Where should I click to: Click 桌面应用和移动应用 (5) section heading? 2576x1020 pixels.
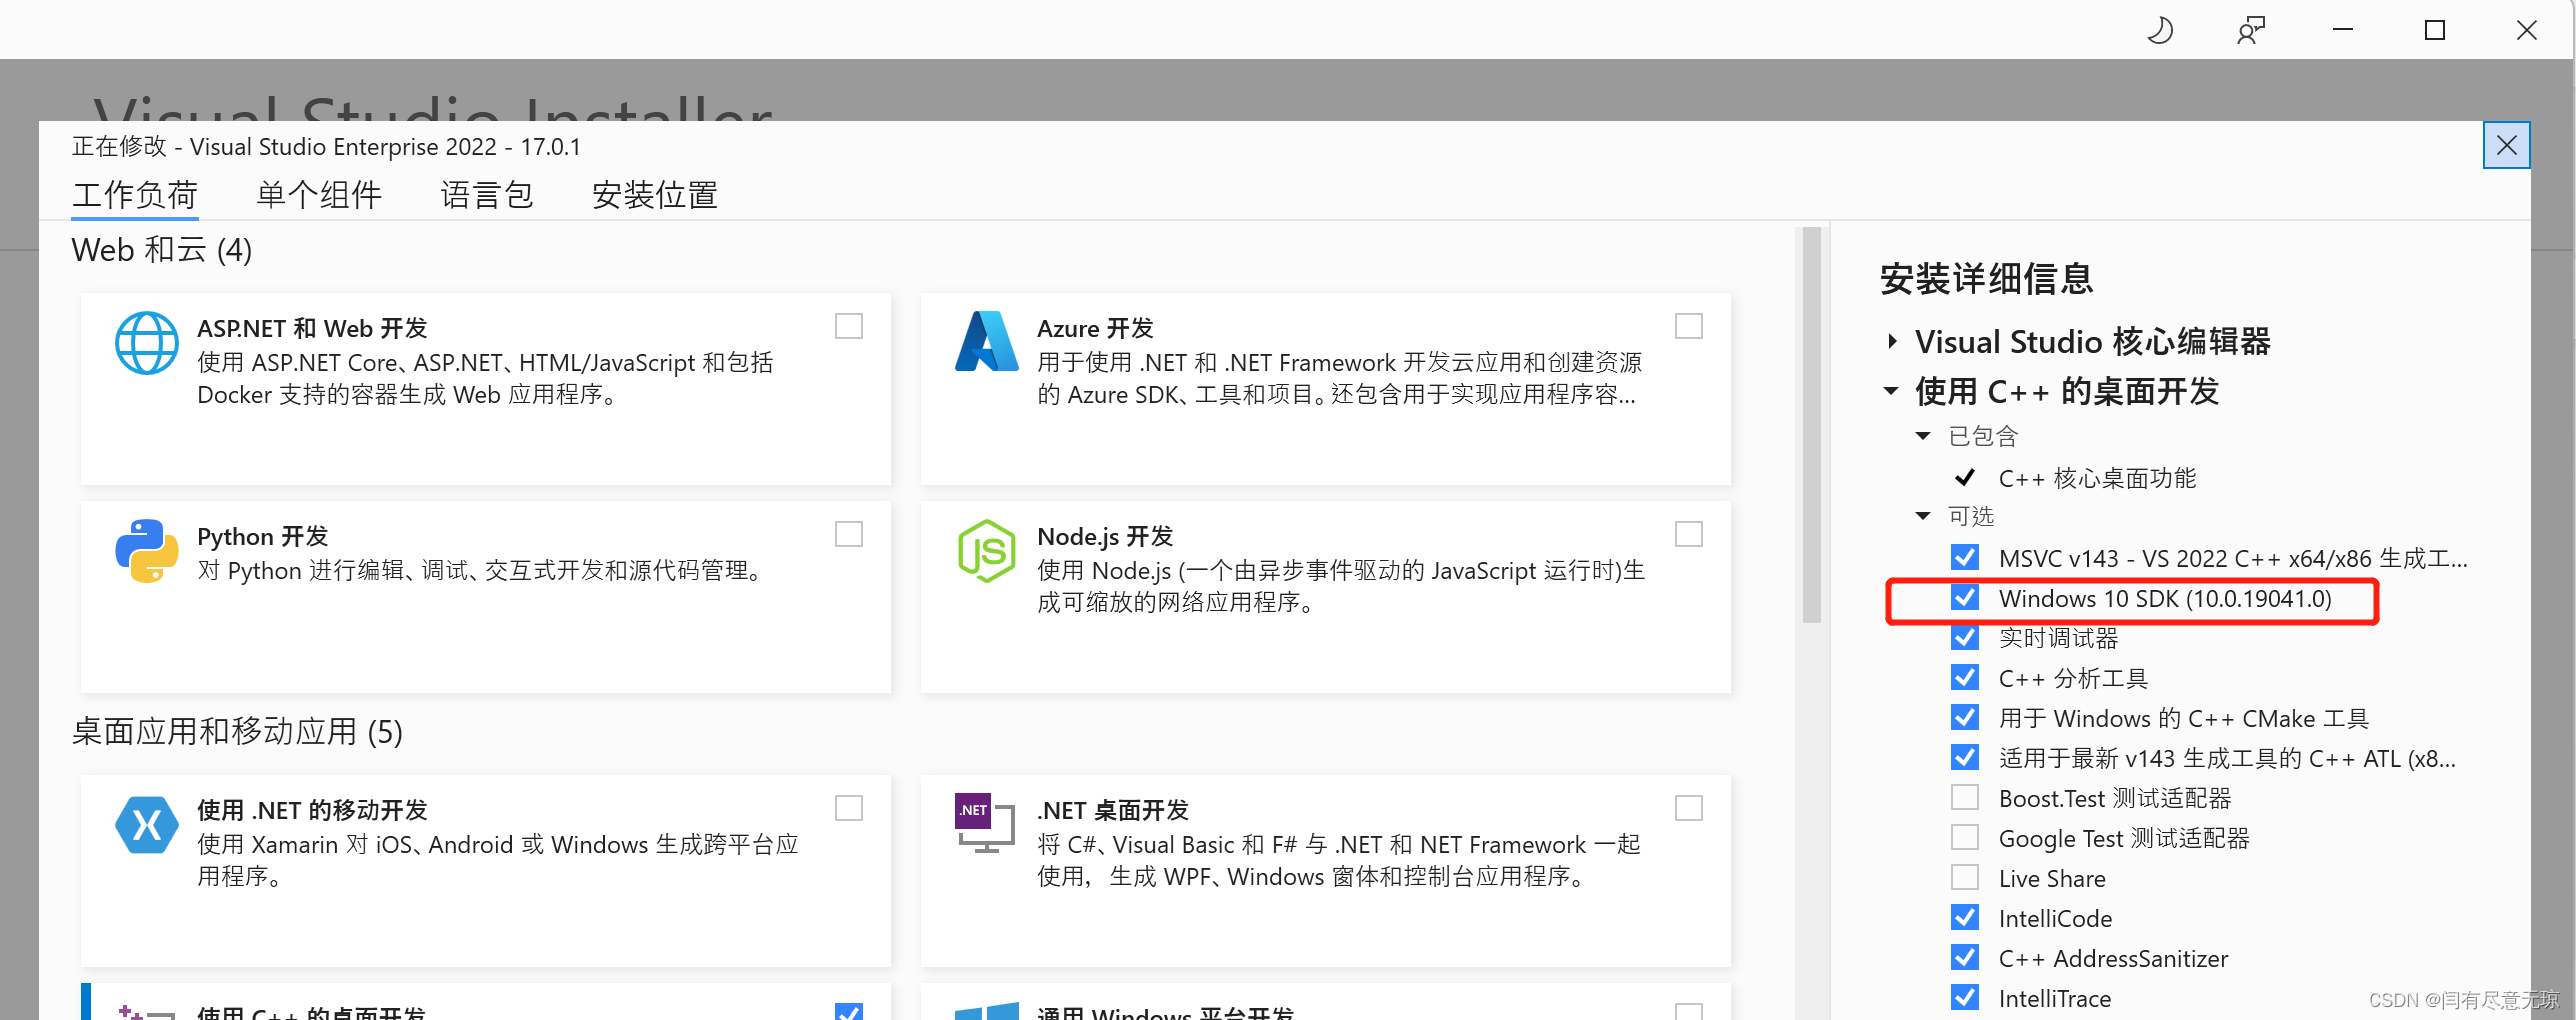[237, 732]
